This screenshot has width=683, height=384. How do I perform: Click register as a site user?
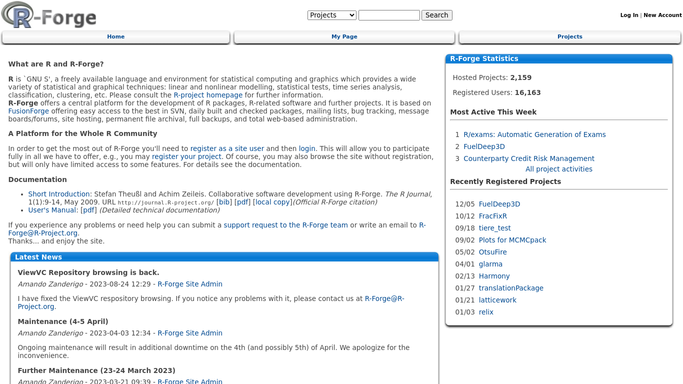(227, 148)
